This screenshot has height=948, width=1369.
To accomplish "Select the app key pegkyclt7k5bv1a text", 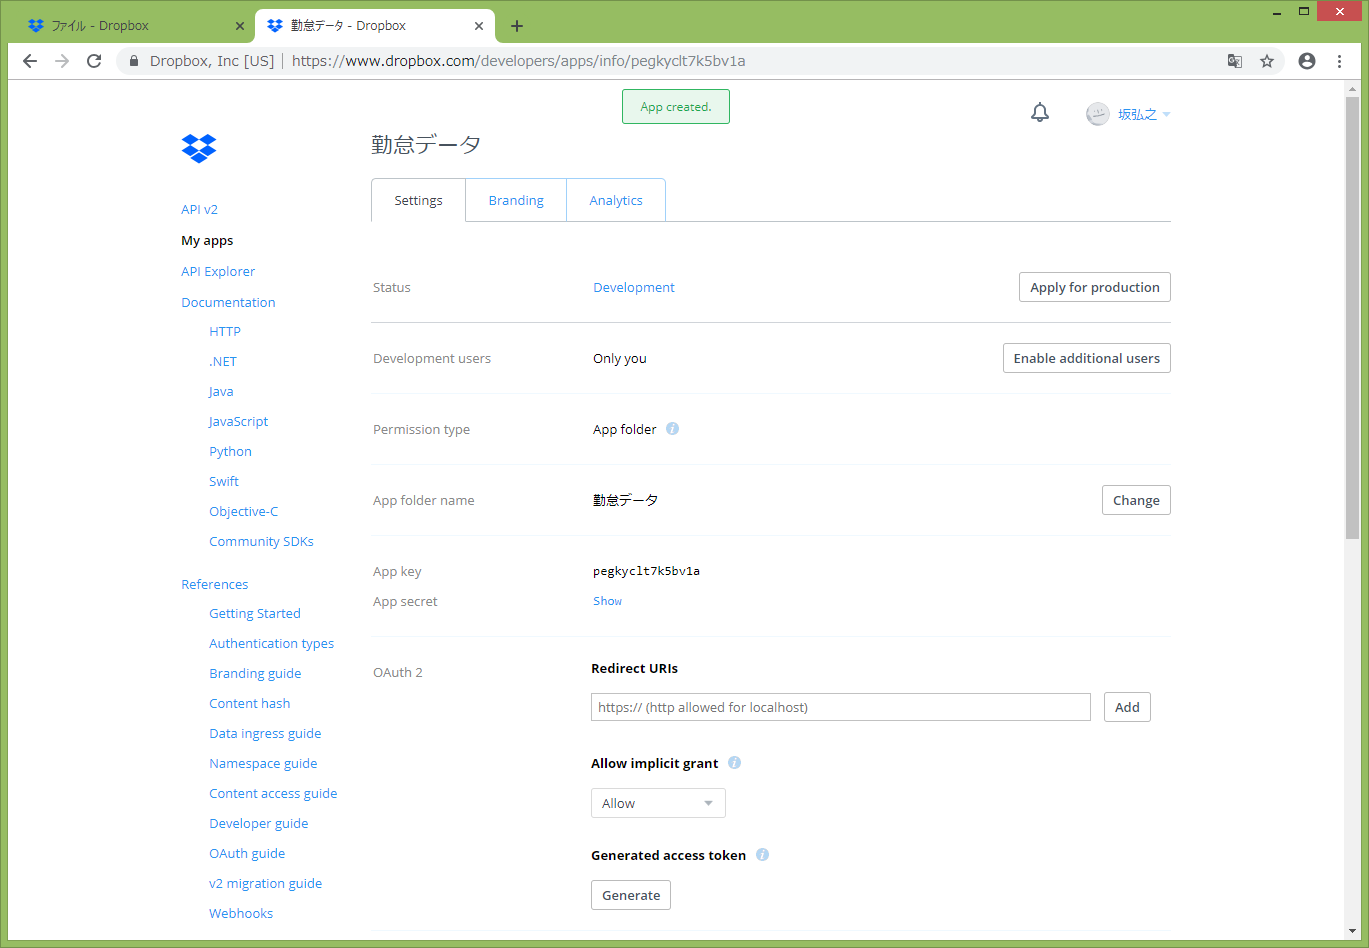I will tap(646, 571).
